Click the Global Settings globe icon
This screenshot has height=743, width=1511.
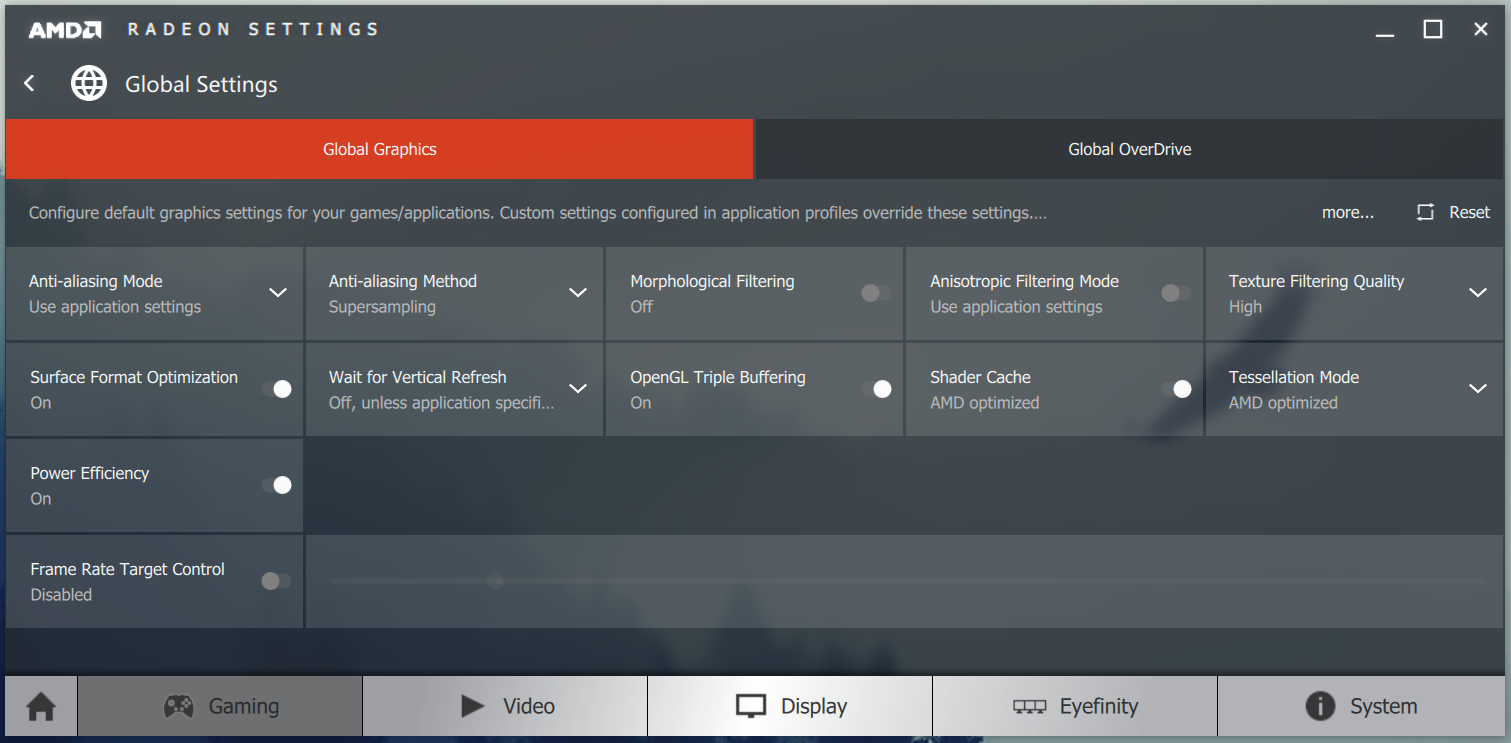(x=89, y=84)
